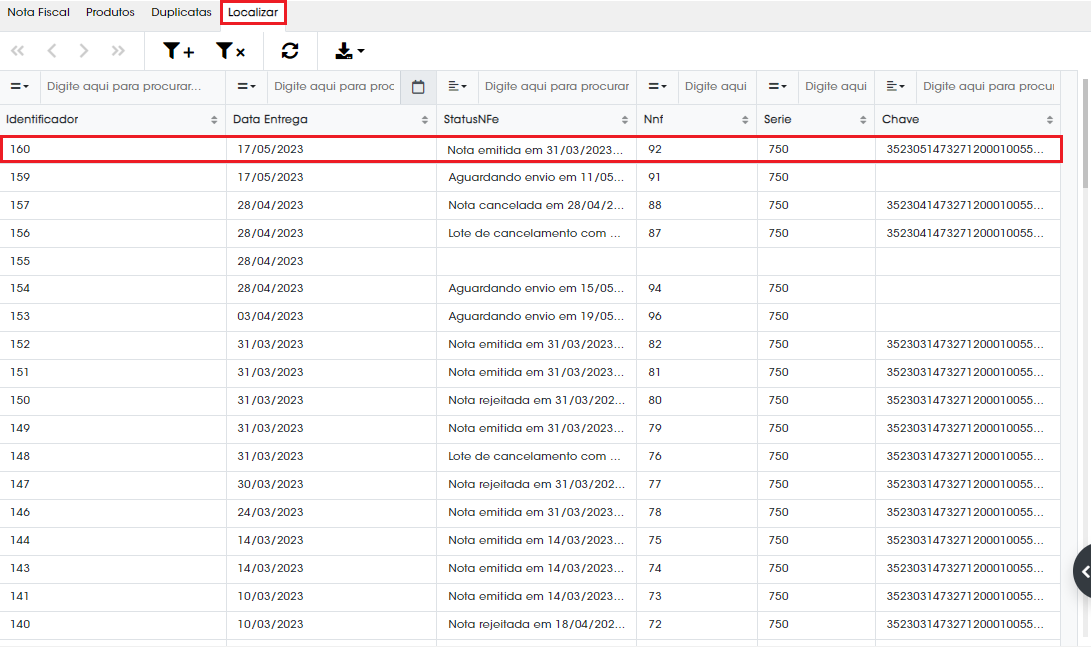Open the filter operator dropdown for Identificador
Viewport: 1092px width, 647px height.
20,87
